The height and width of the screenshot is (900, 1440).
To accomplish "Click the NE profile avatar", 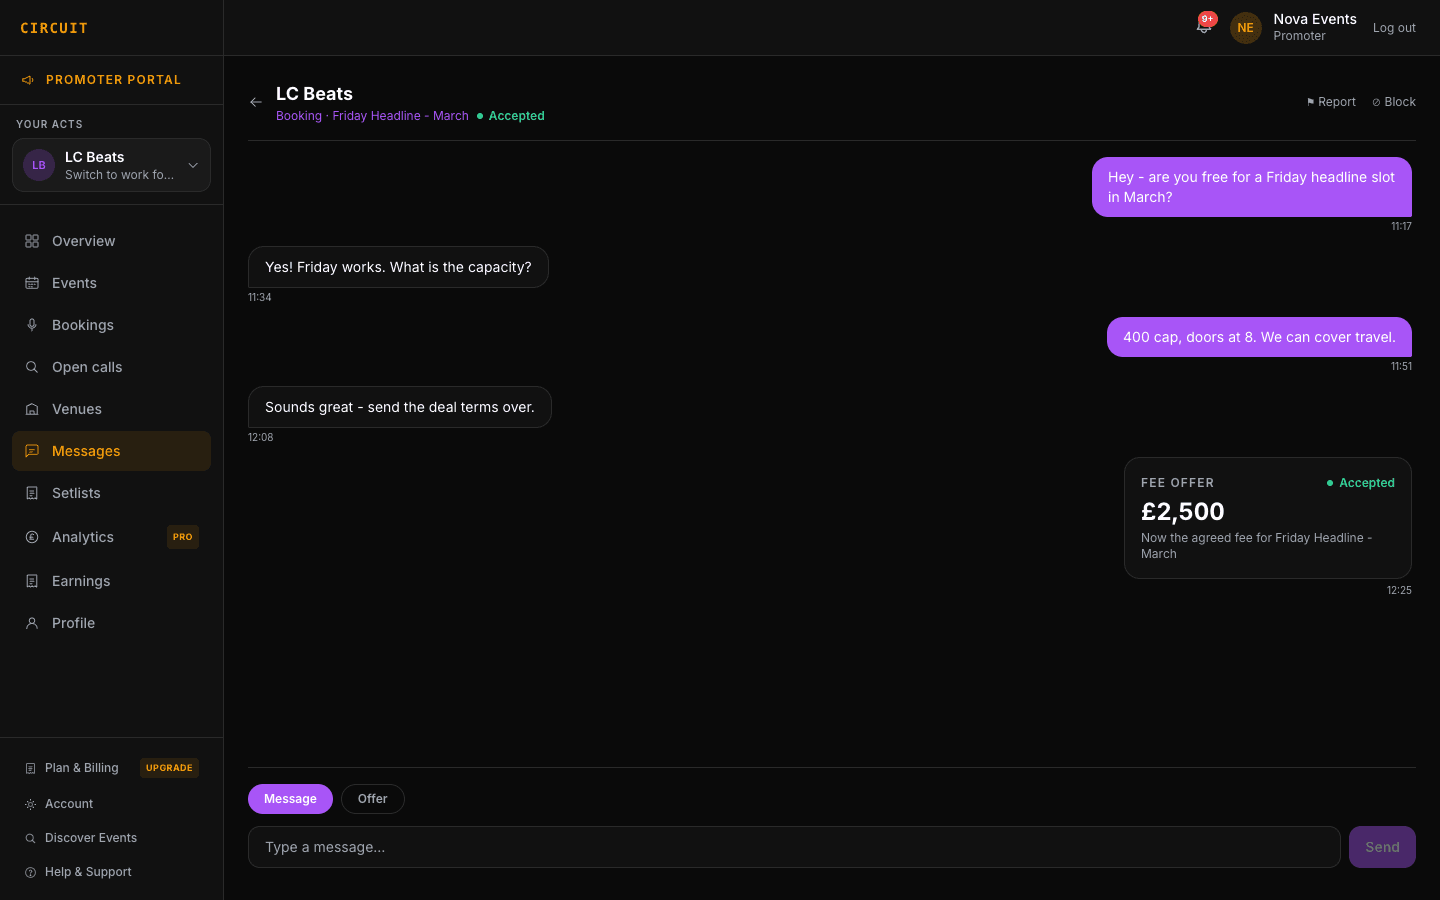I will pyautogui.click(x=1245, y=28).
